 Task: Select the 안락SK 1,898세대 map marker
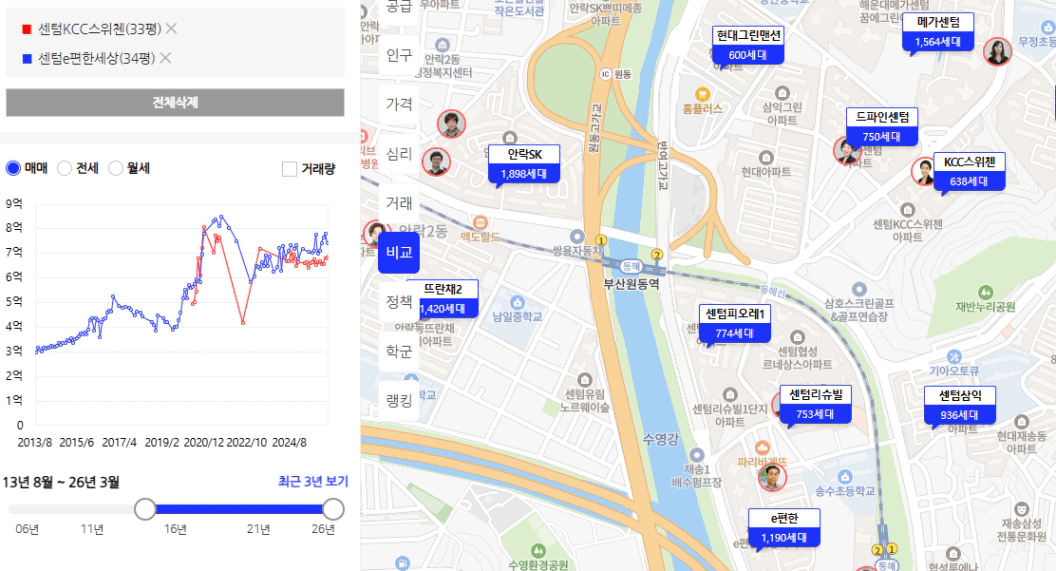pos(524,164)
